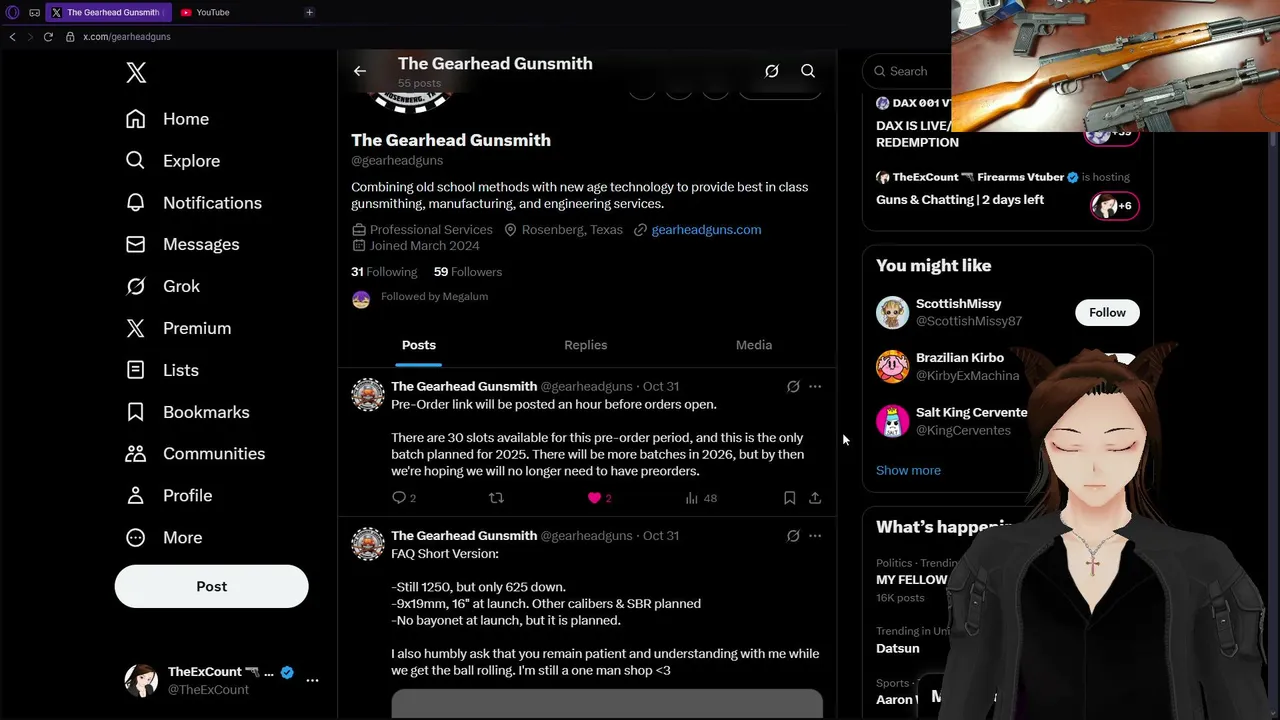Toggle like on the Pre-Order post

pos(599,498)
